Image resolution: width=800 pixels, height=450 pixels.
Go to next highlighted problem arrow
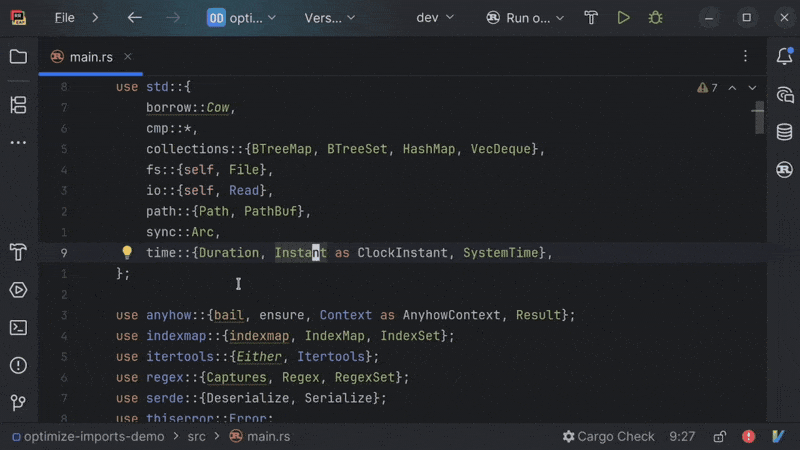752,88
